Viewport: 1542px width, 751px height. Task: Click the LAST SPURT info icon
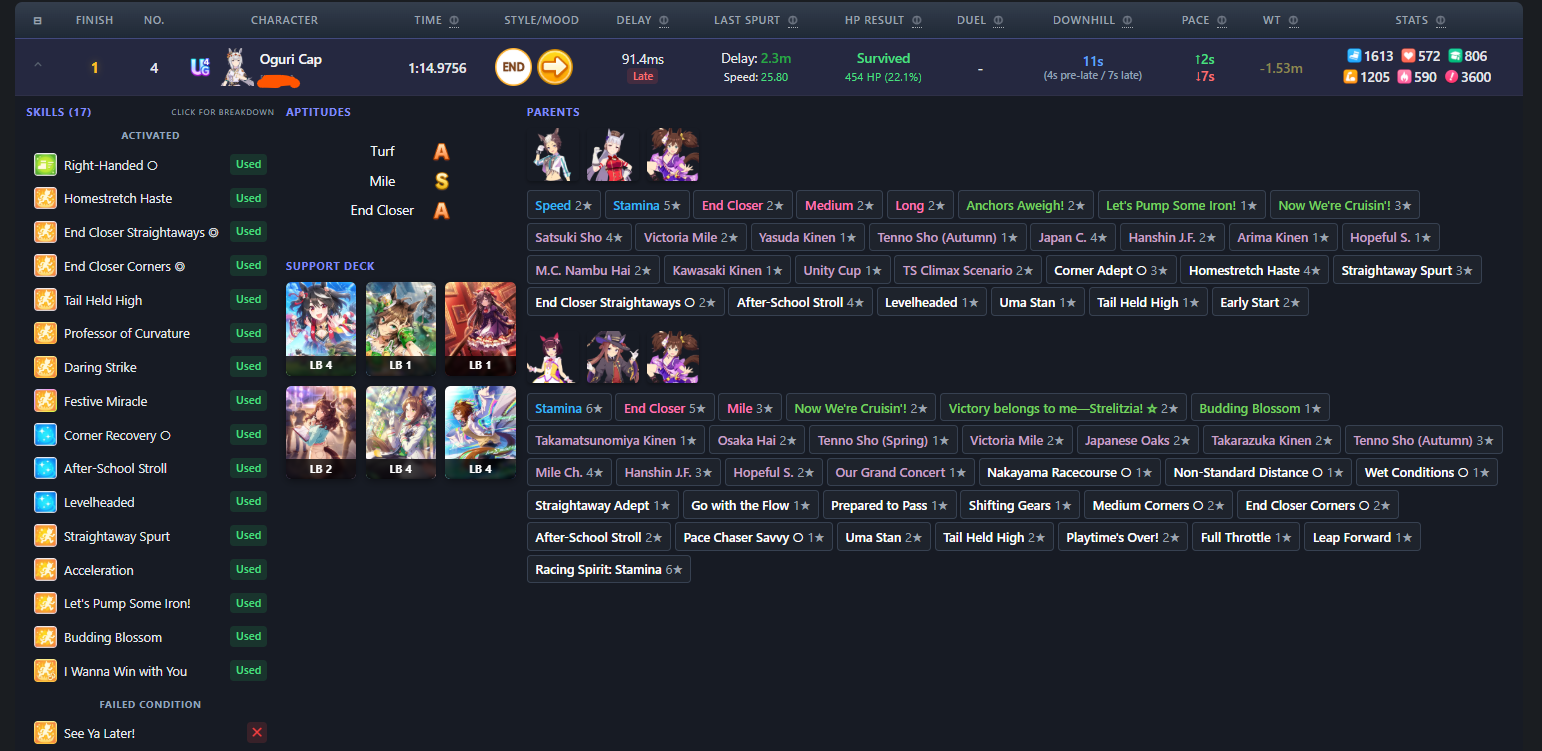[x=792, y=20]
